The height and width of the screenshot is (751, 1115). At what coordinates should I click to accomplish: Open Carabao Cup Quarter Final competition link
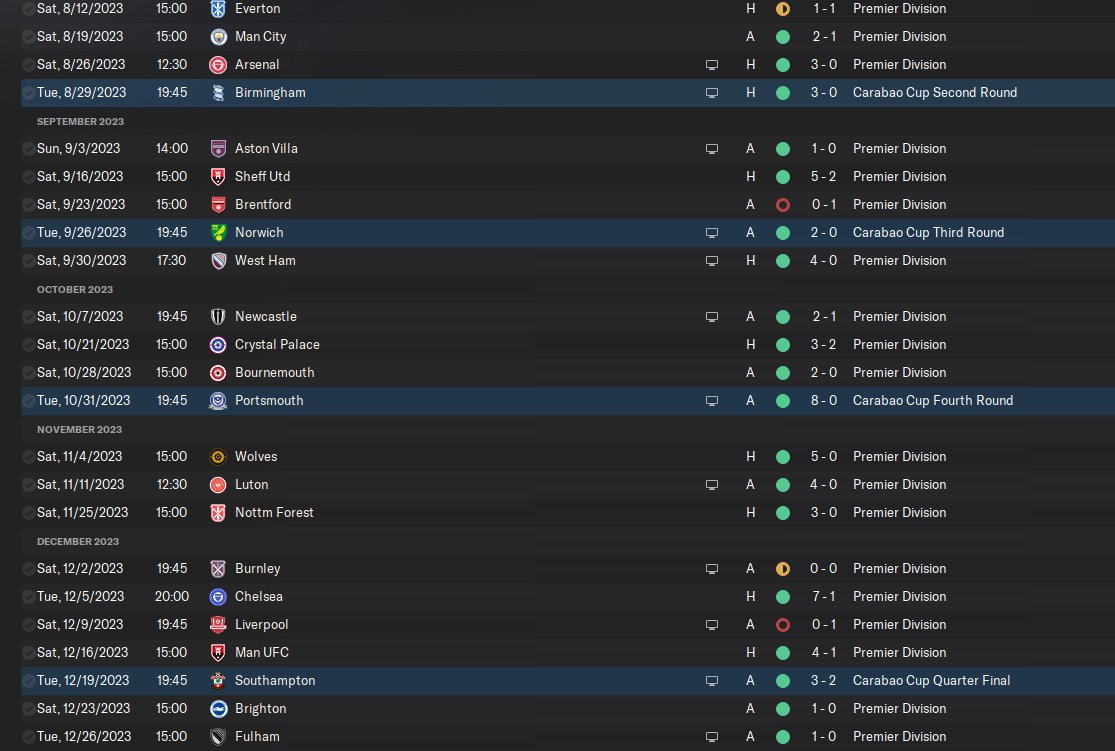click(x=931, y=680)
